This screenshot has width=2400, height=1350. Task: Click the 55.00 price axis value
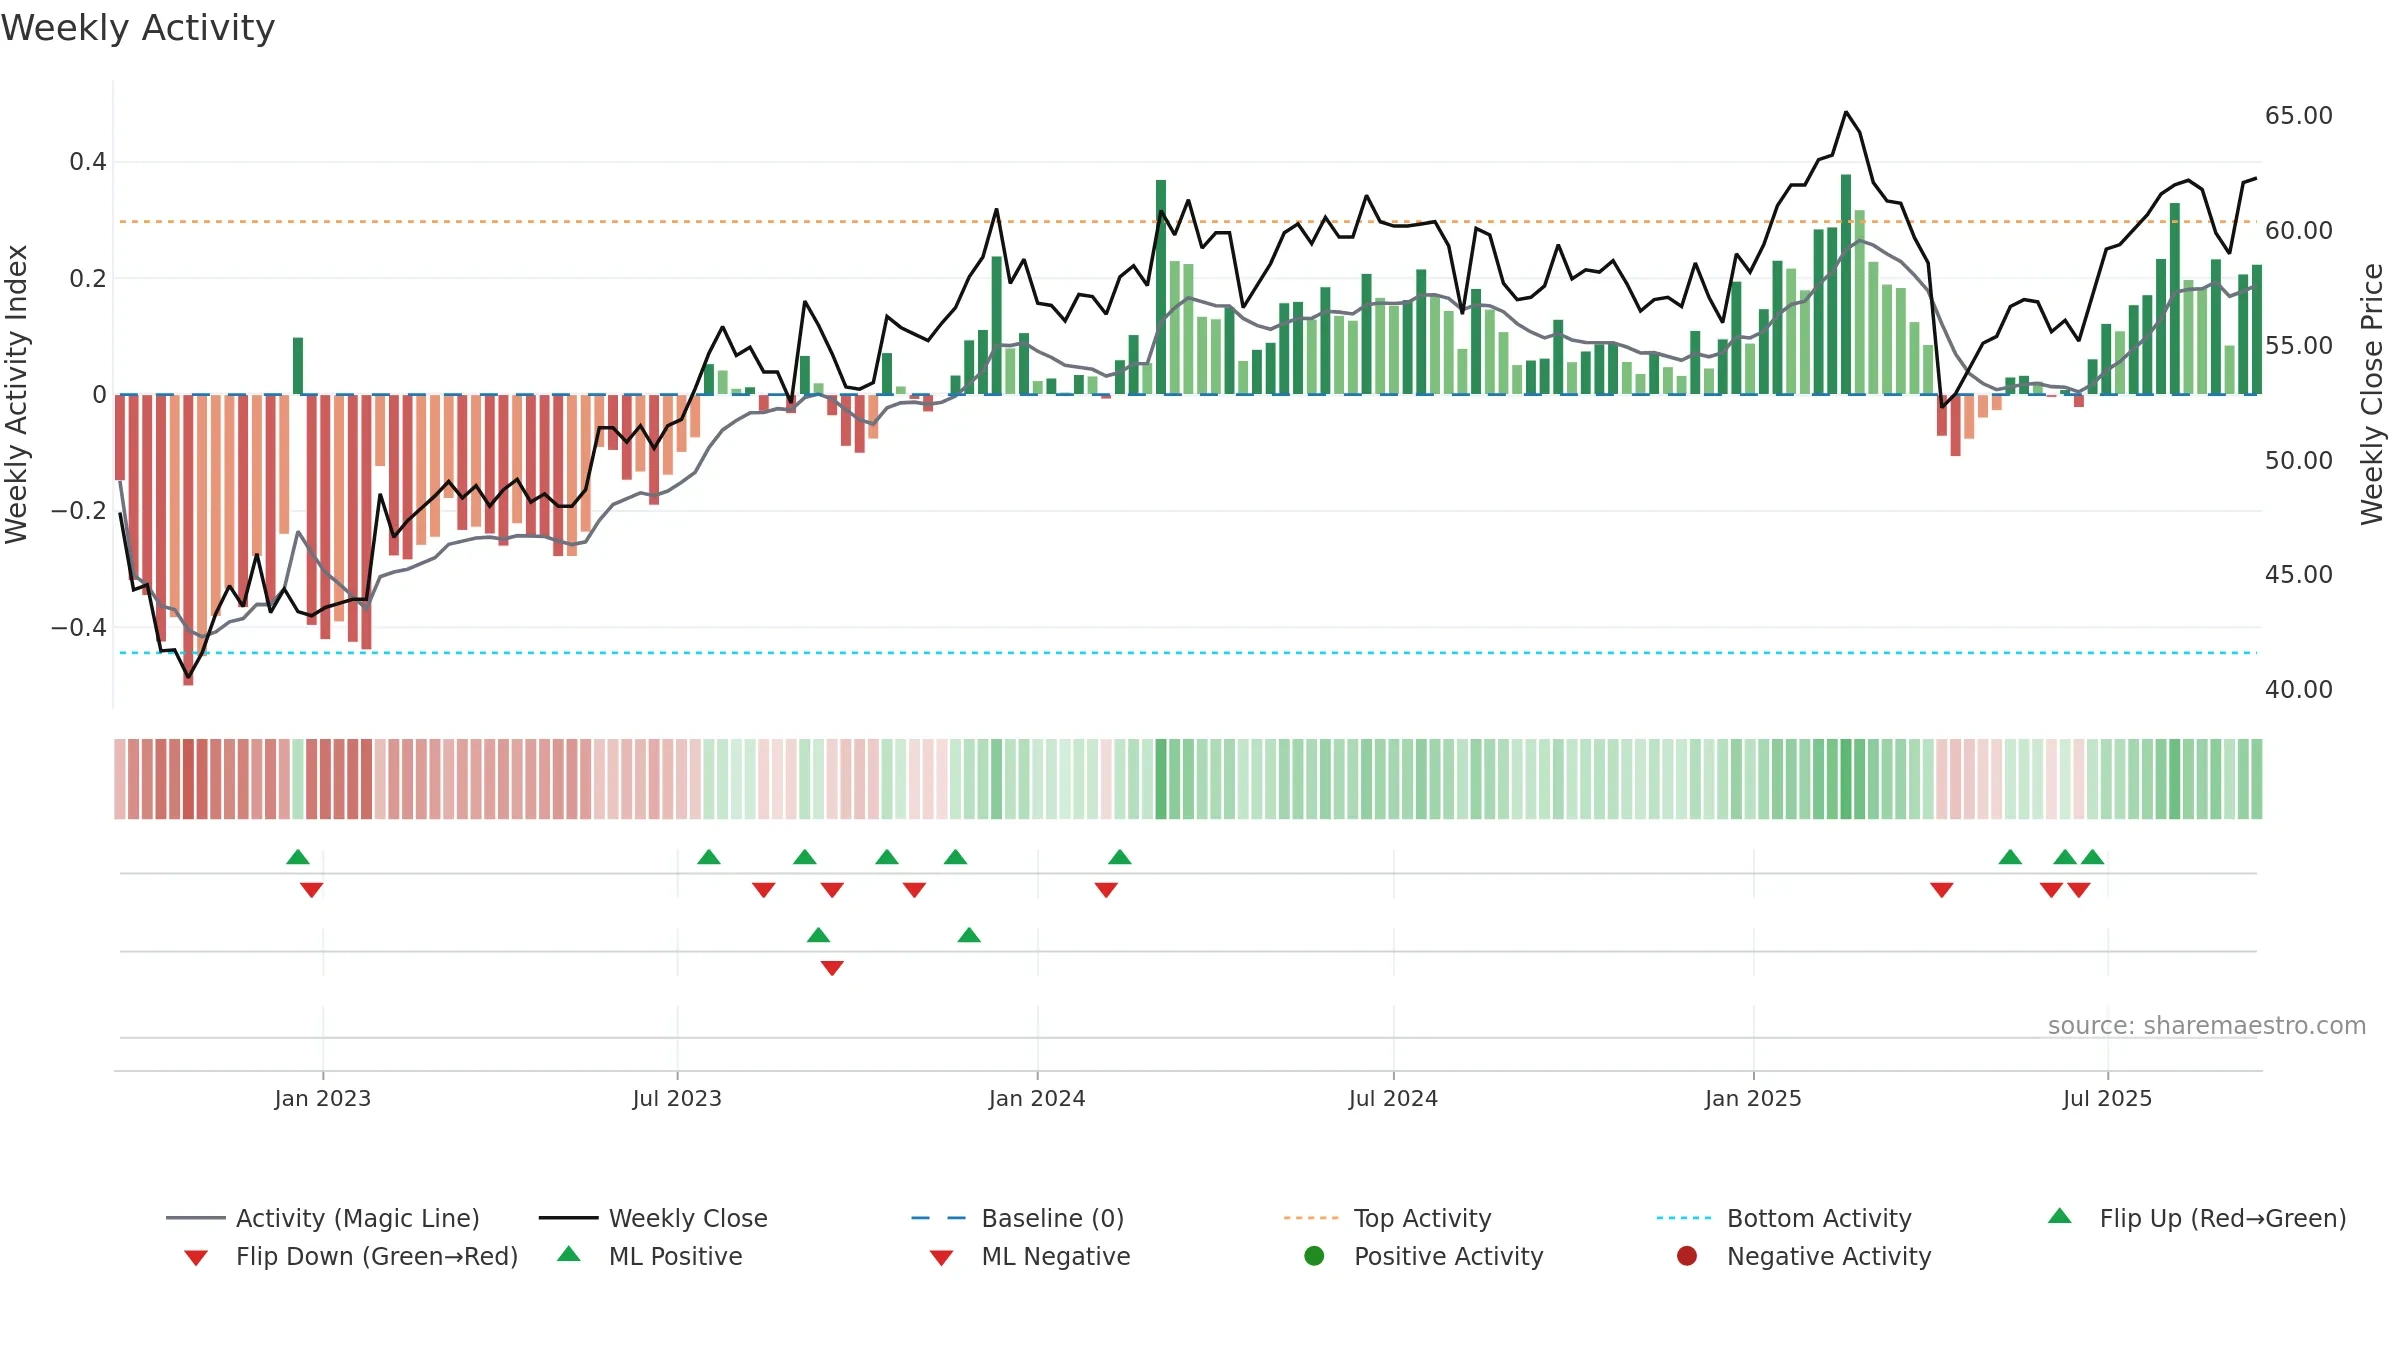(2299, 346)
